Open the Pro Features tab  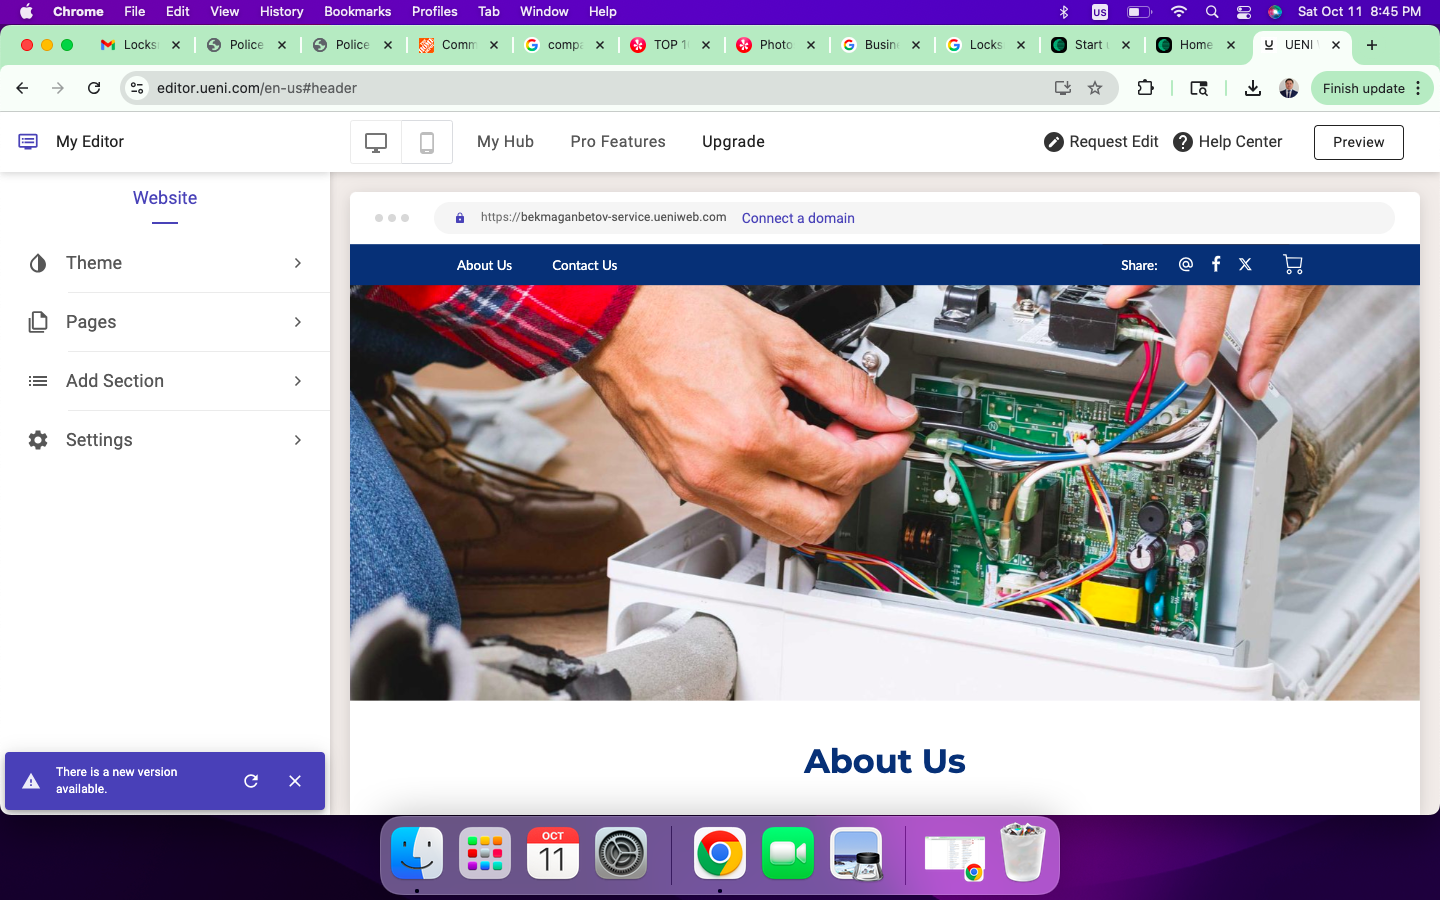[618, 142]
